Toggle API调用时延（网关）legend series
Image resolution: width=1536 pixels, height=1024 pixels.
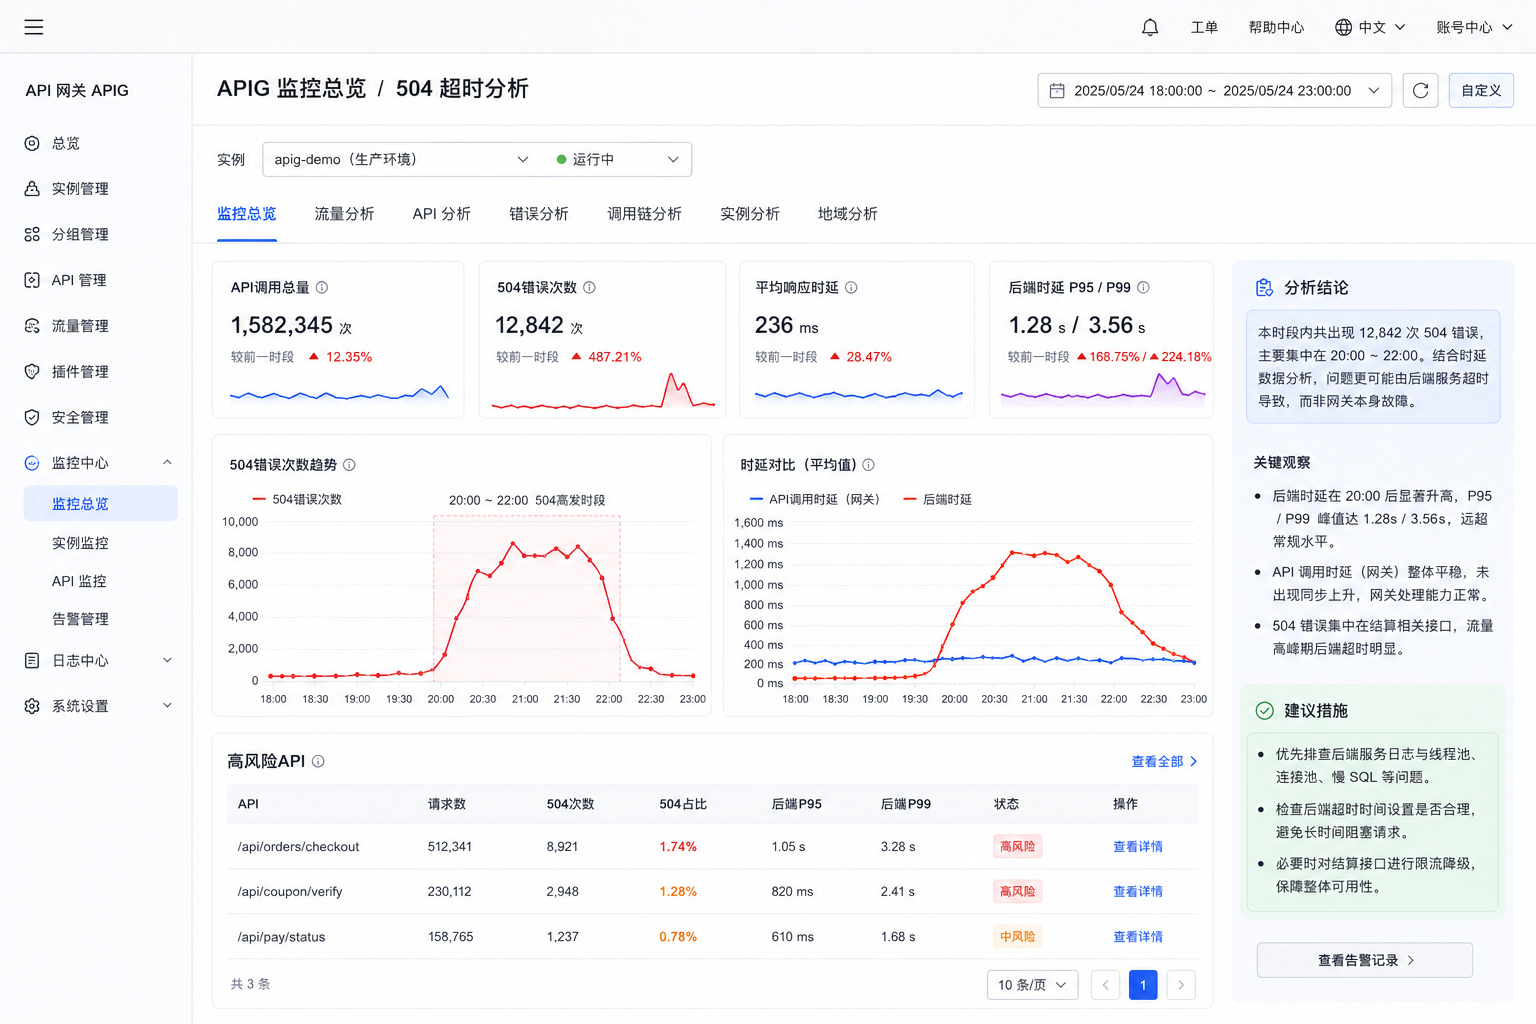point(815,499)
